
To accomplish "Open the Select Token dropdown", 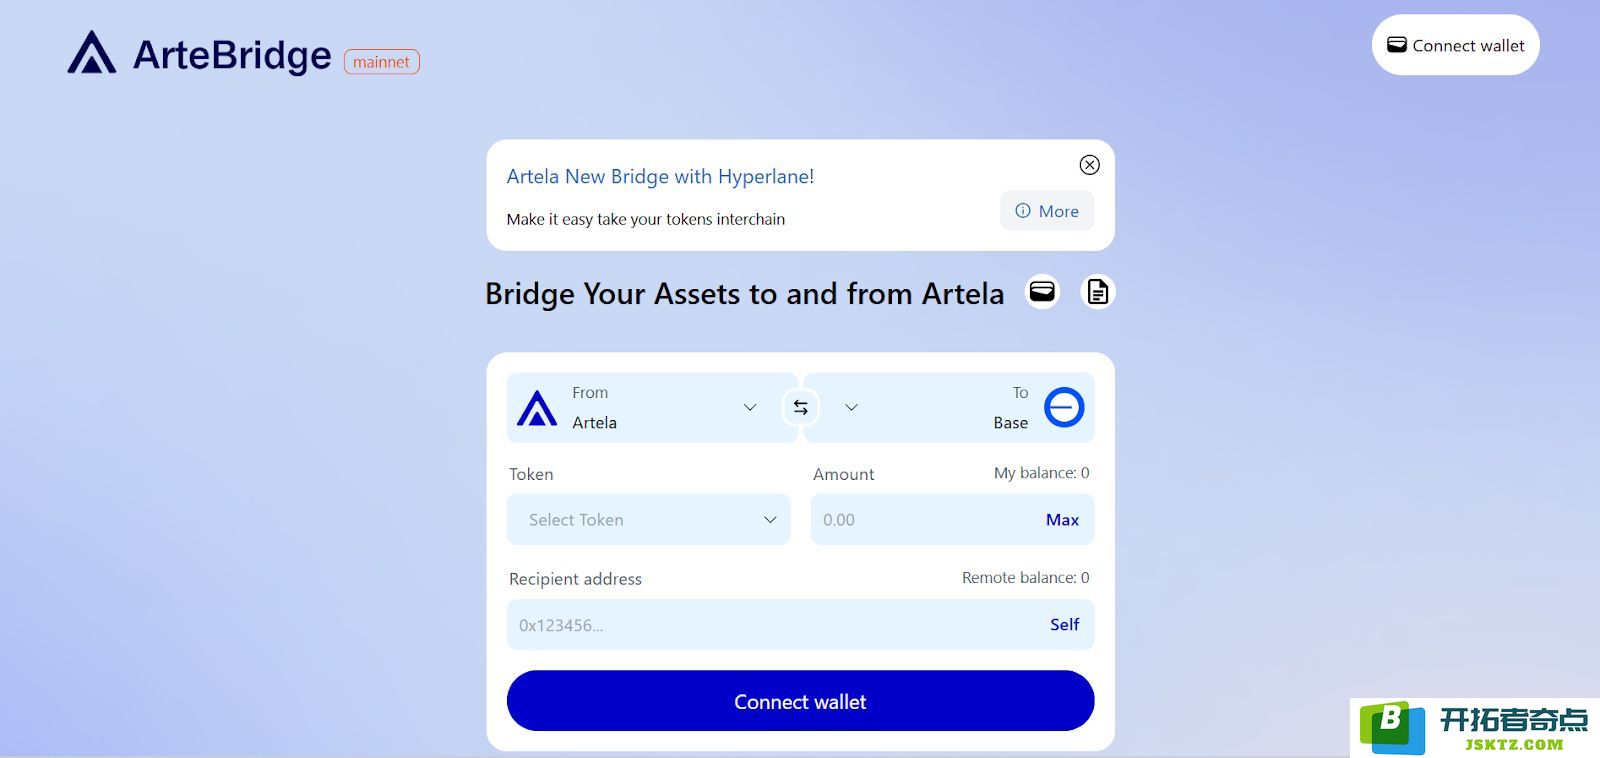I will 649,520.
